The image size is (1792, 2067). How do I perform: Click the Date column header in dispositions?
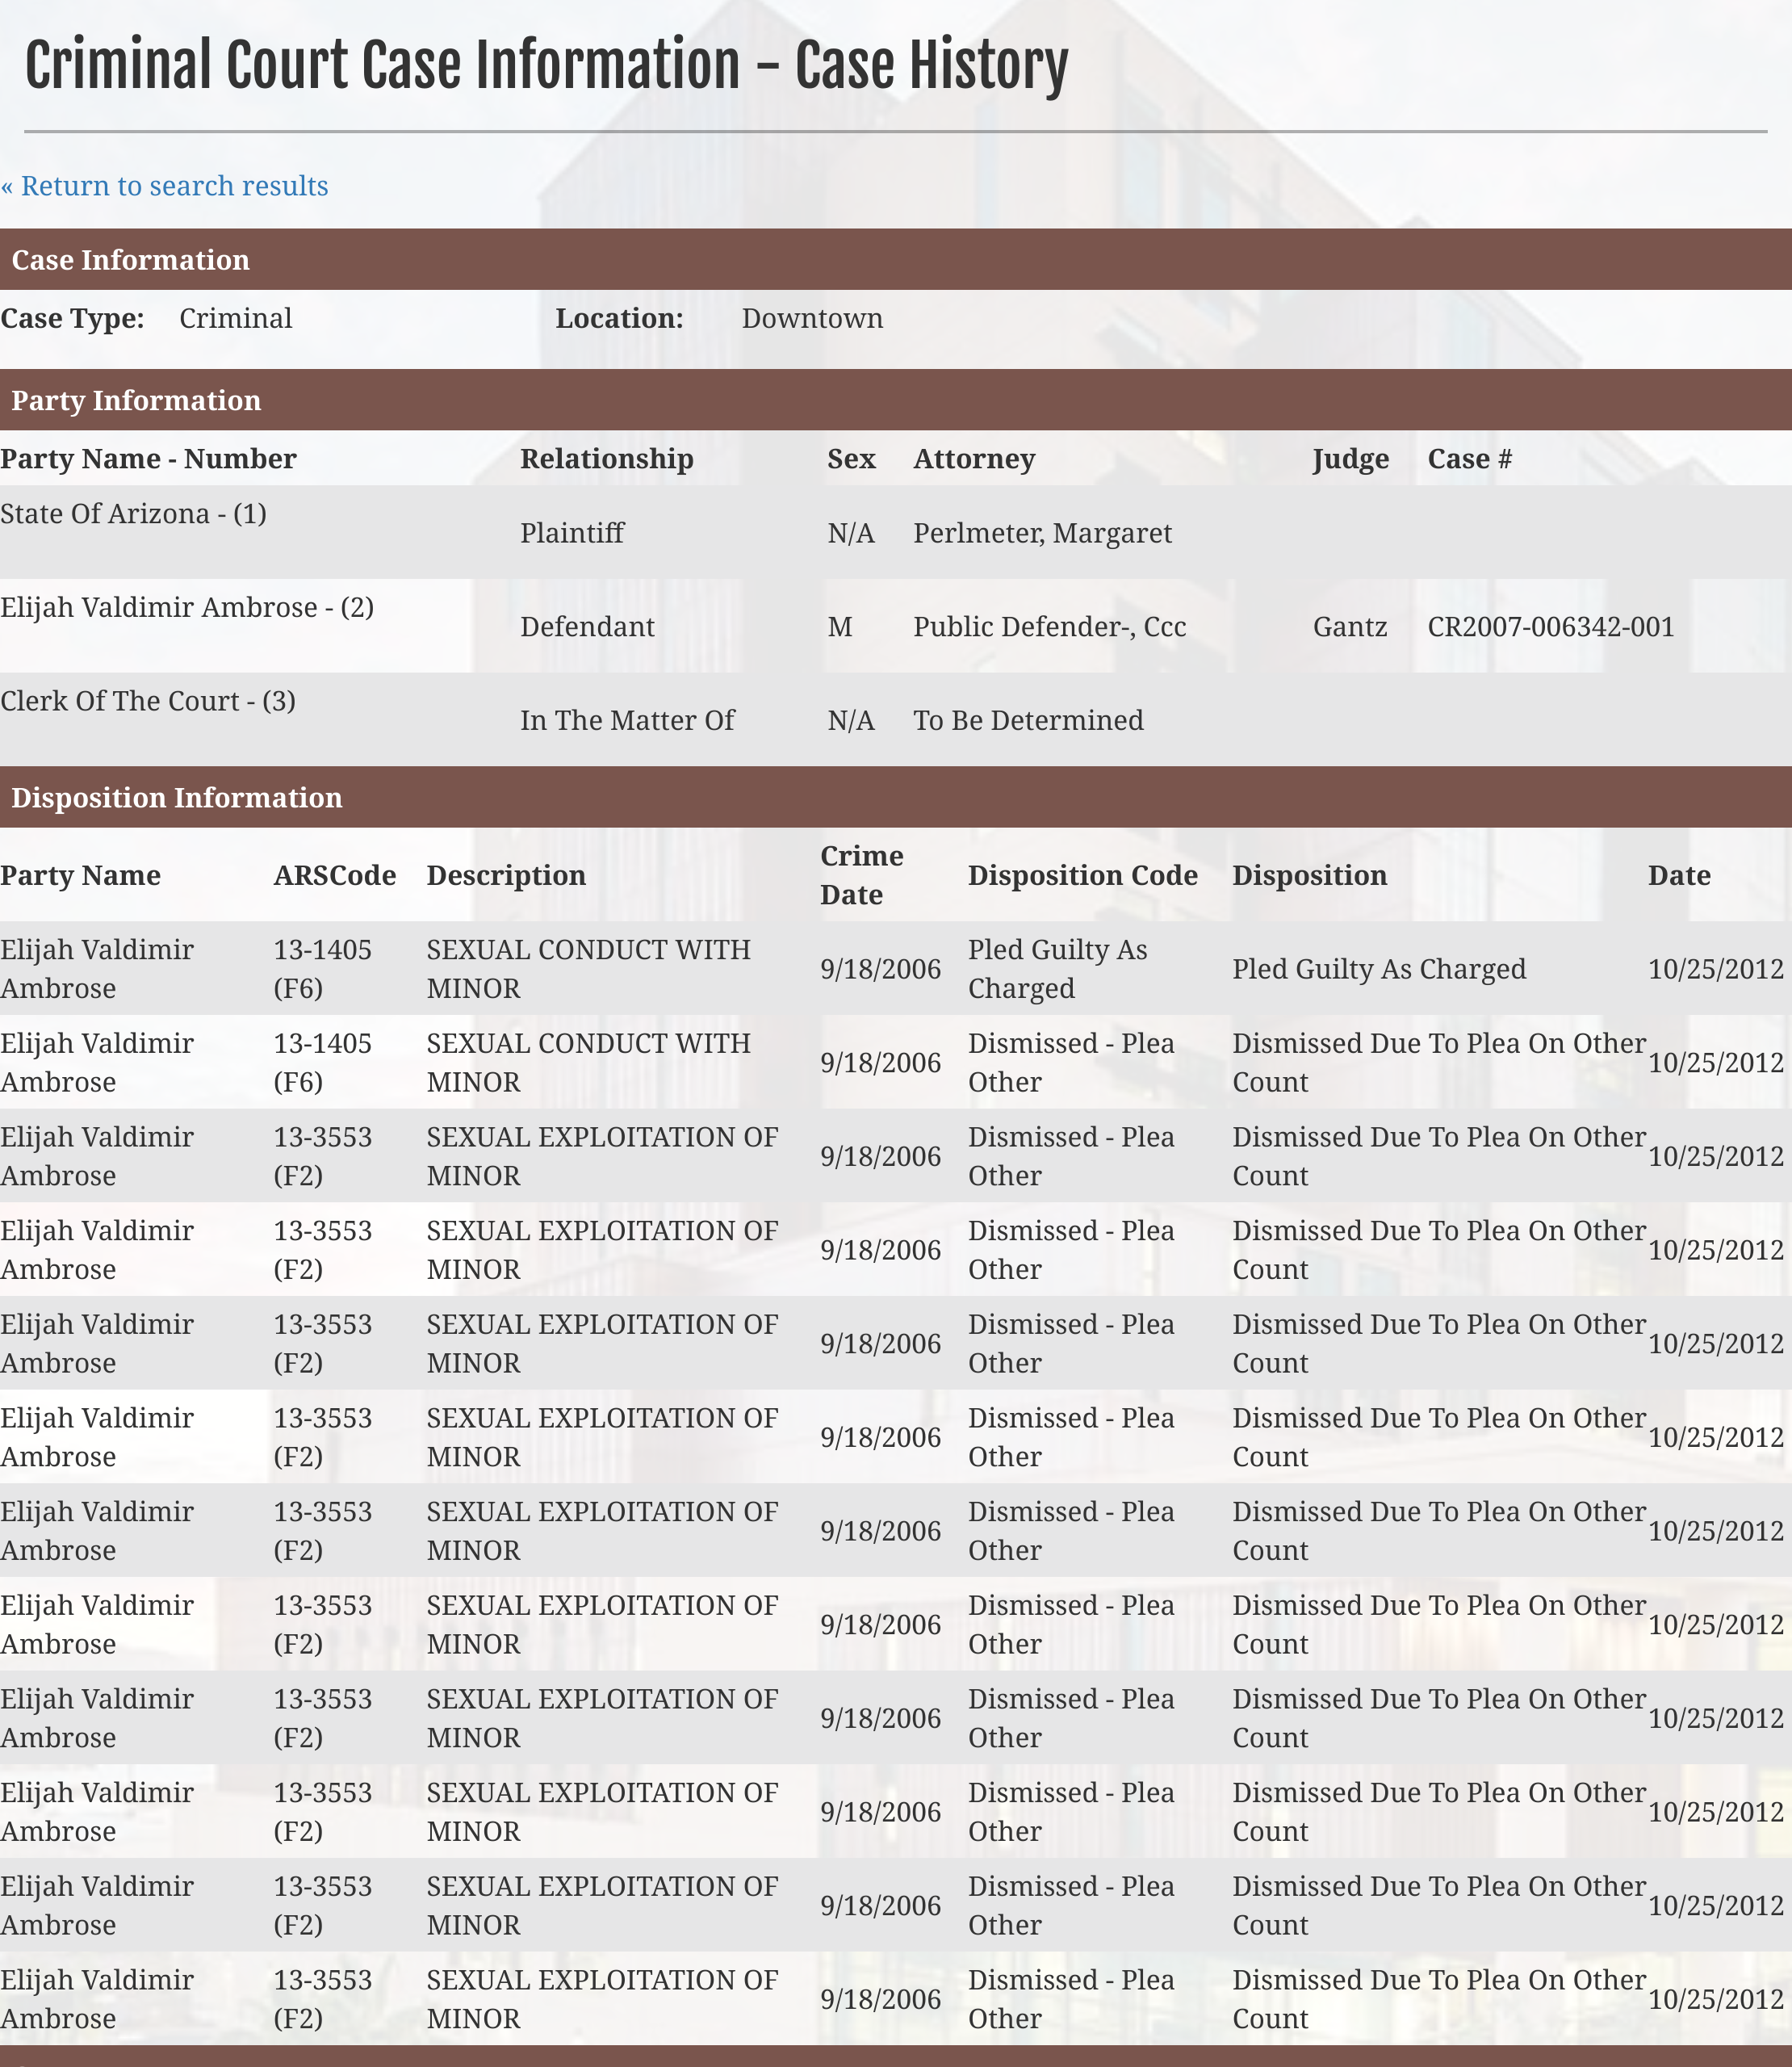coord(1679,875)
